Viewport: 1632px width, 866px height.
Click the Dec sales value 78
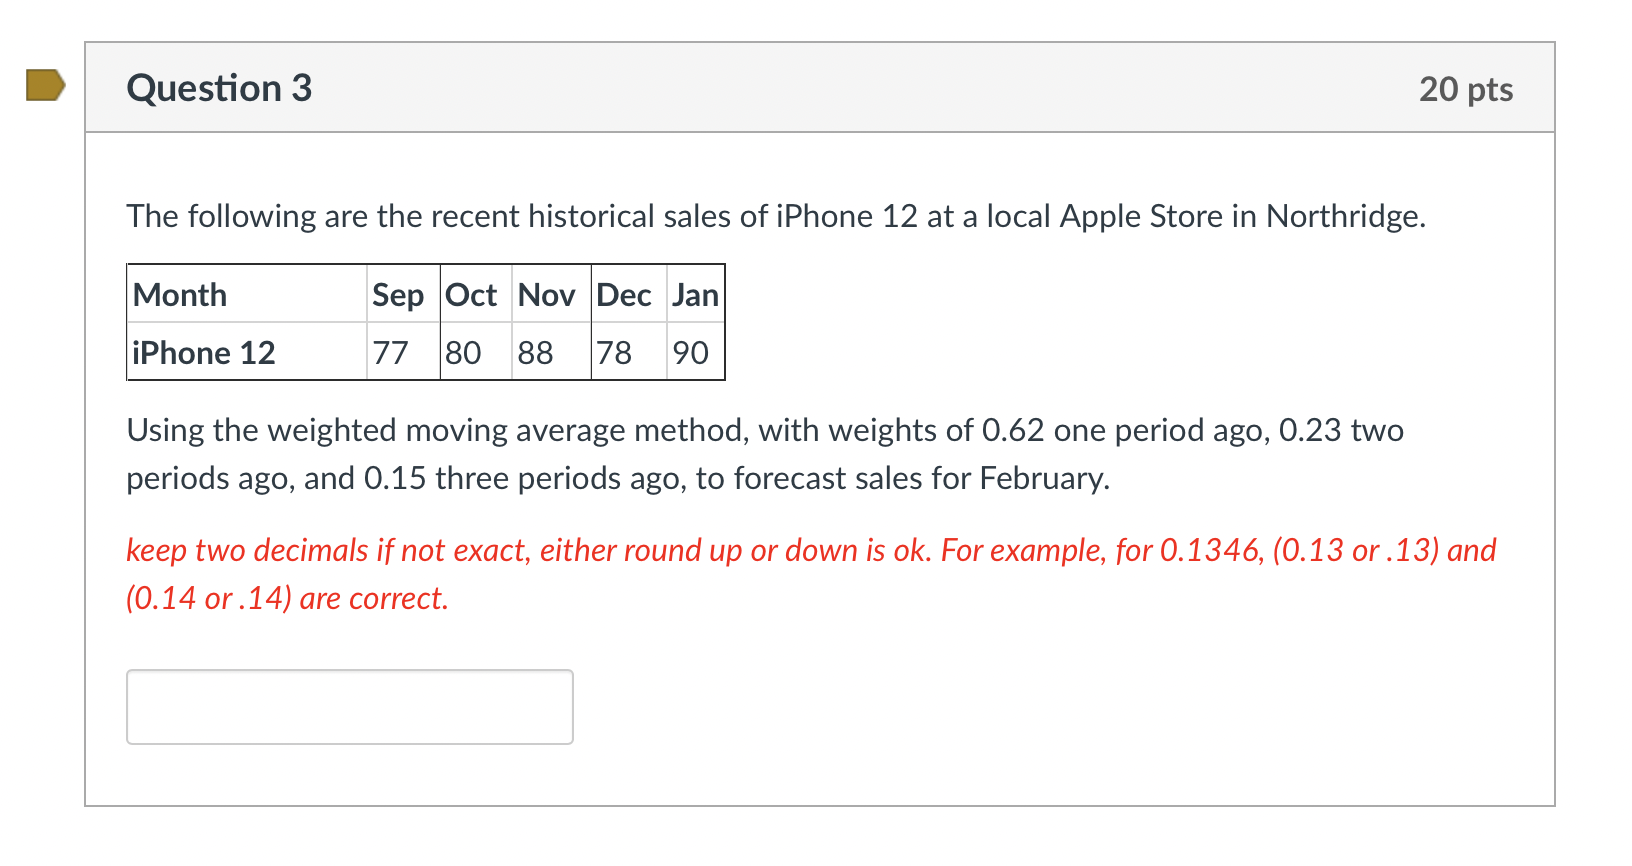coord(614,353)
